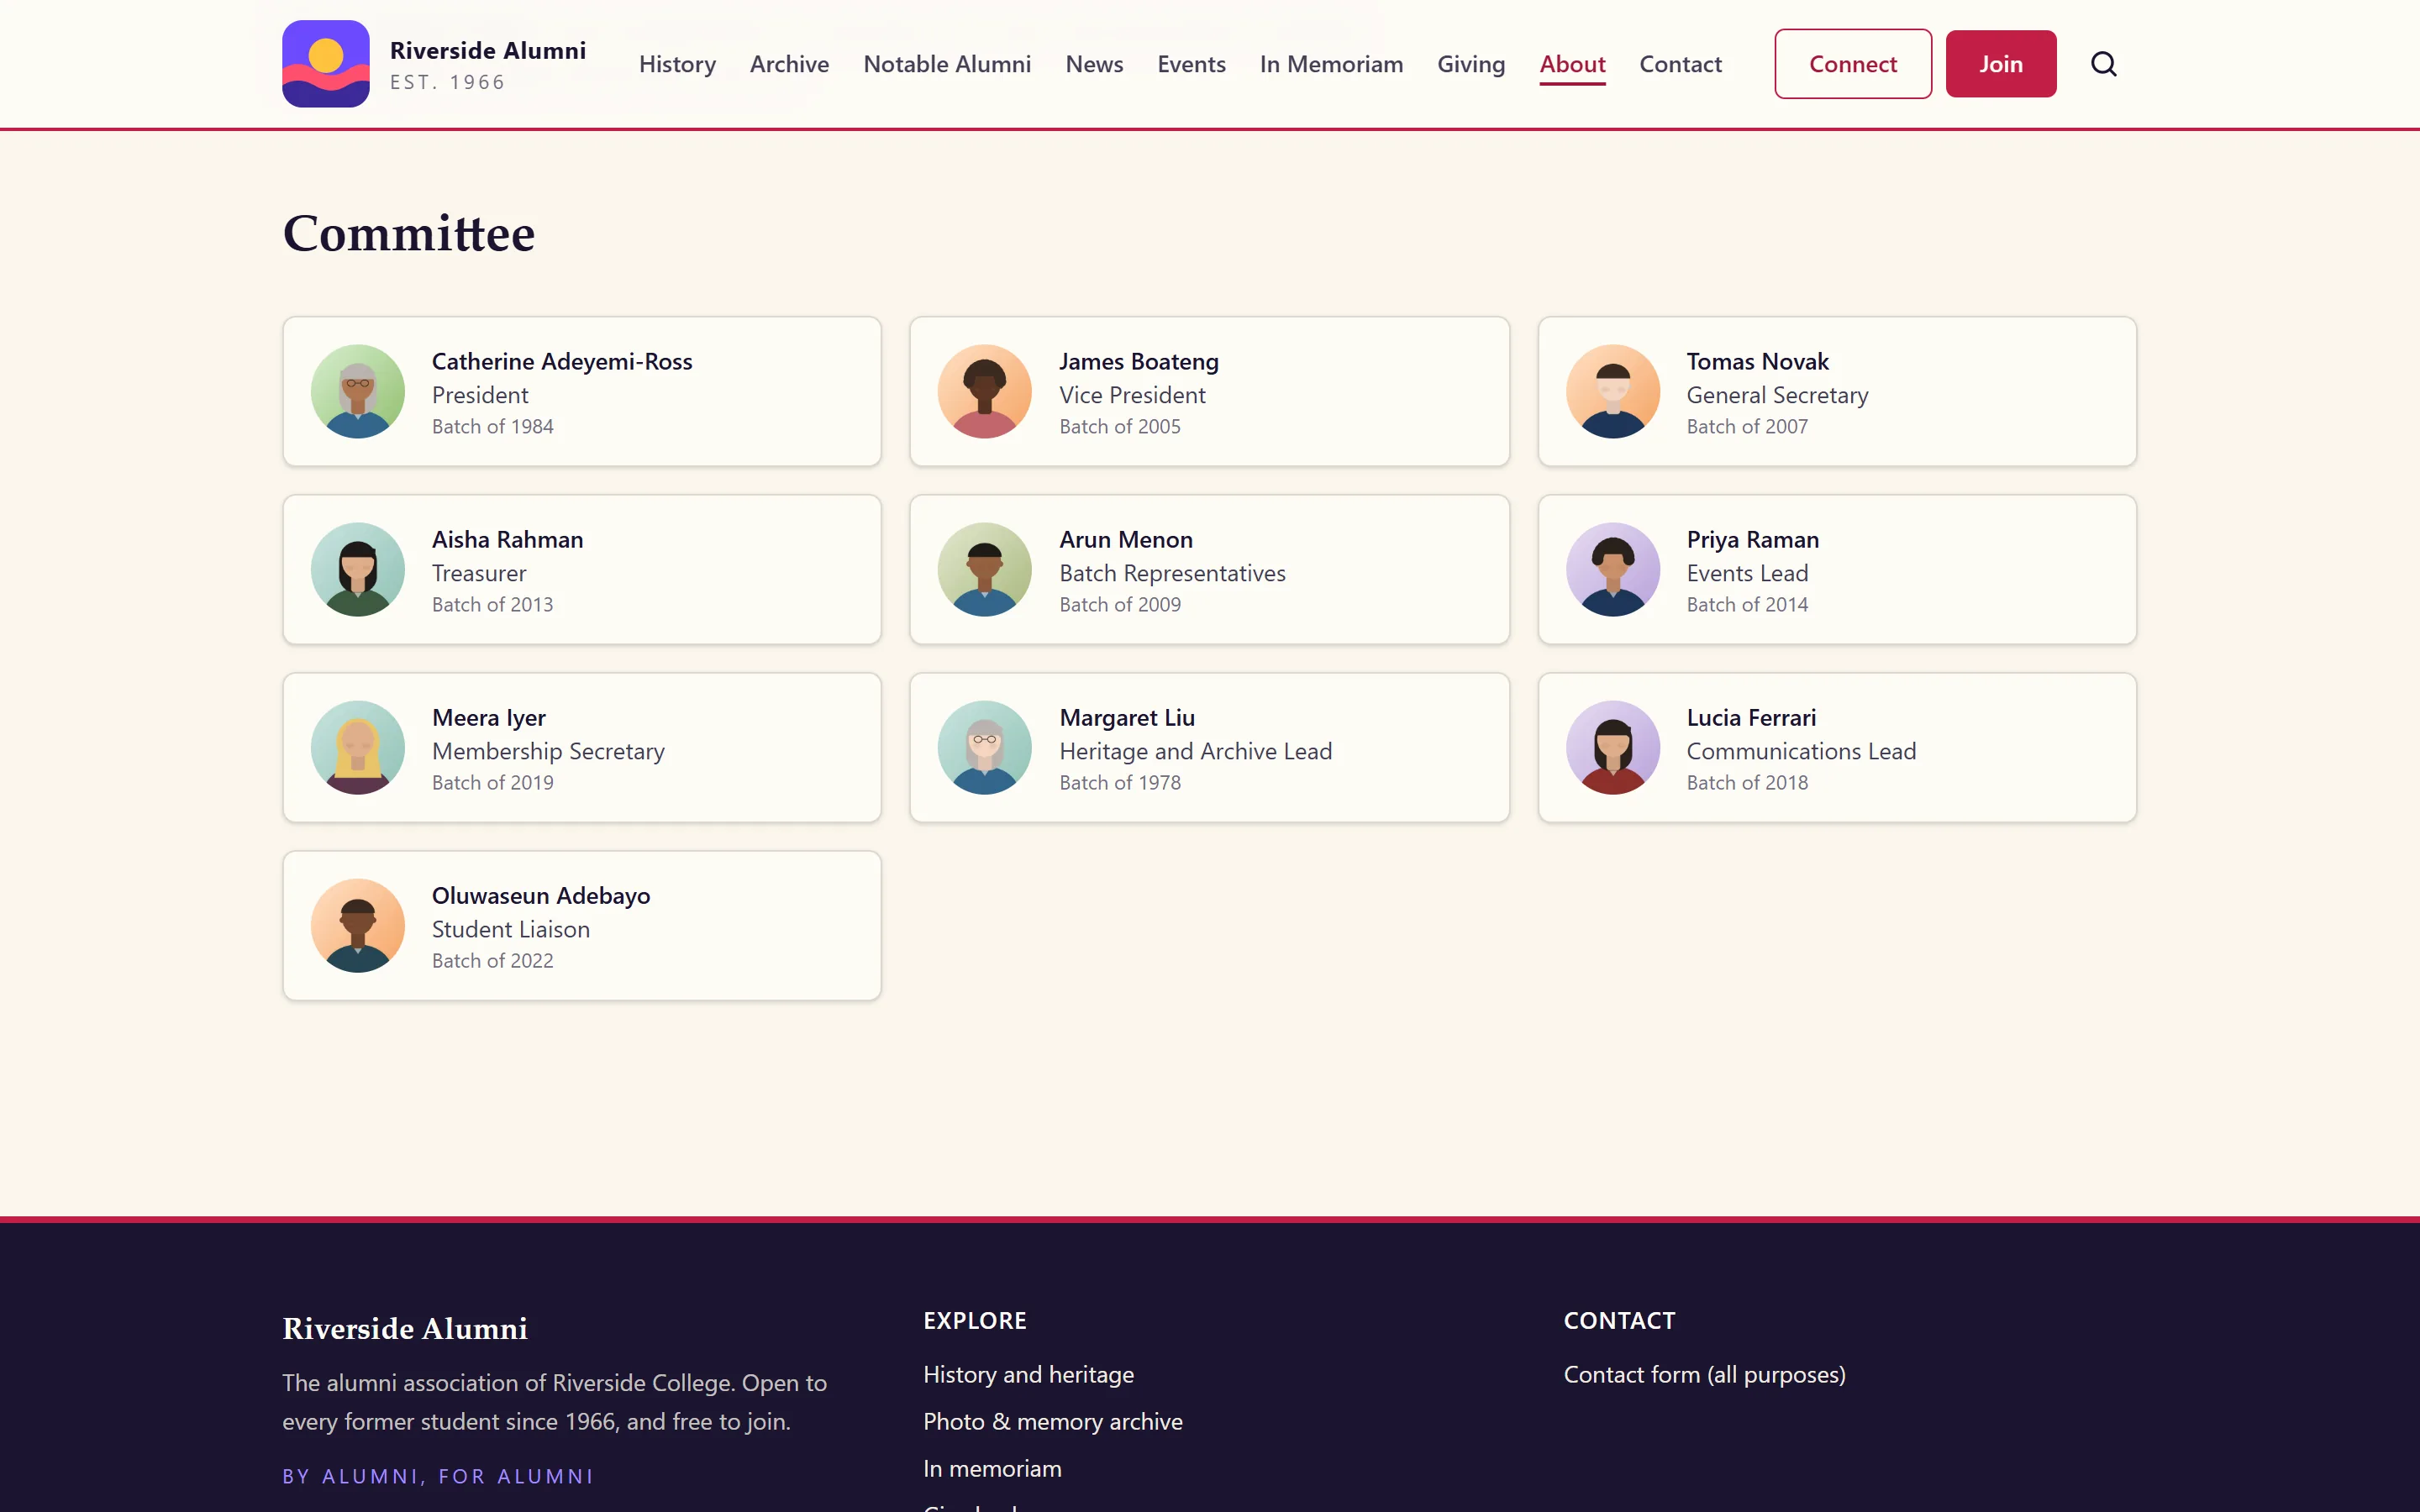This screenshot has width=2420, height=1512.
Task: Open the News nav item
Action: 1094,64
